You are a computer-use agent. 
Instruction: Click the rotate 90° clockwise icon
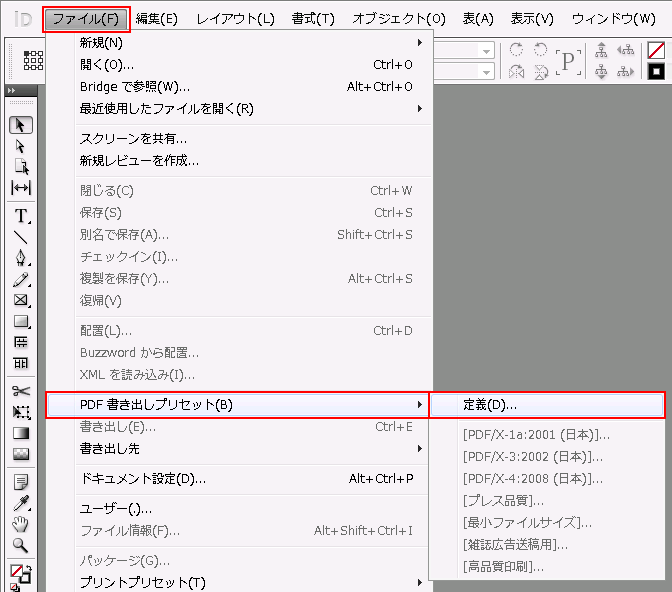tap(516, 50)
